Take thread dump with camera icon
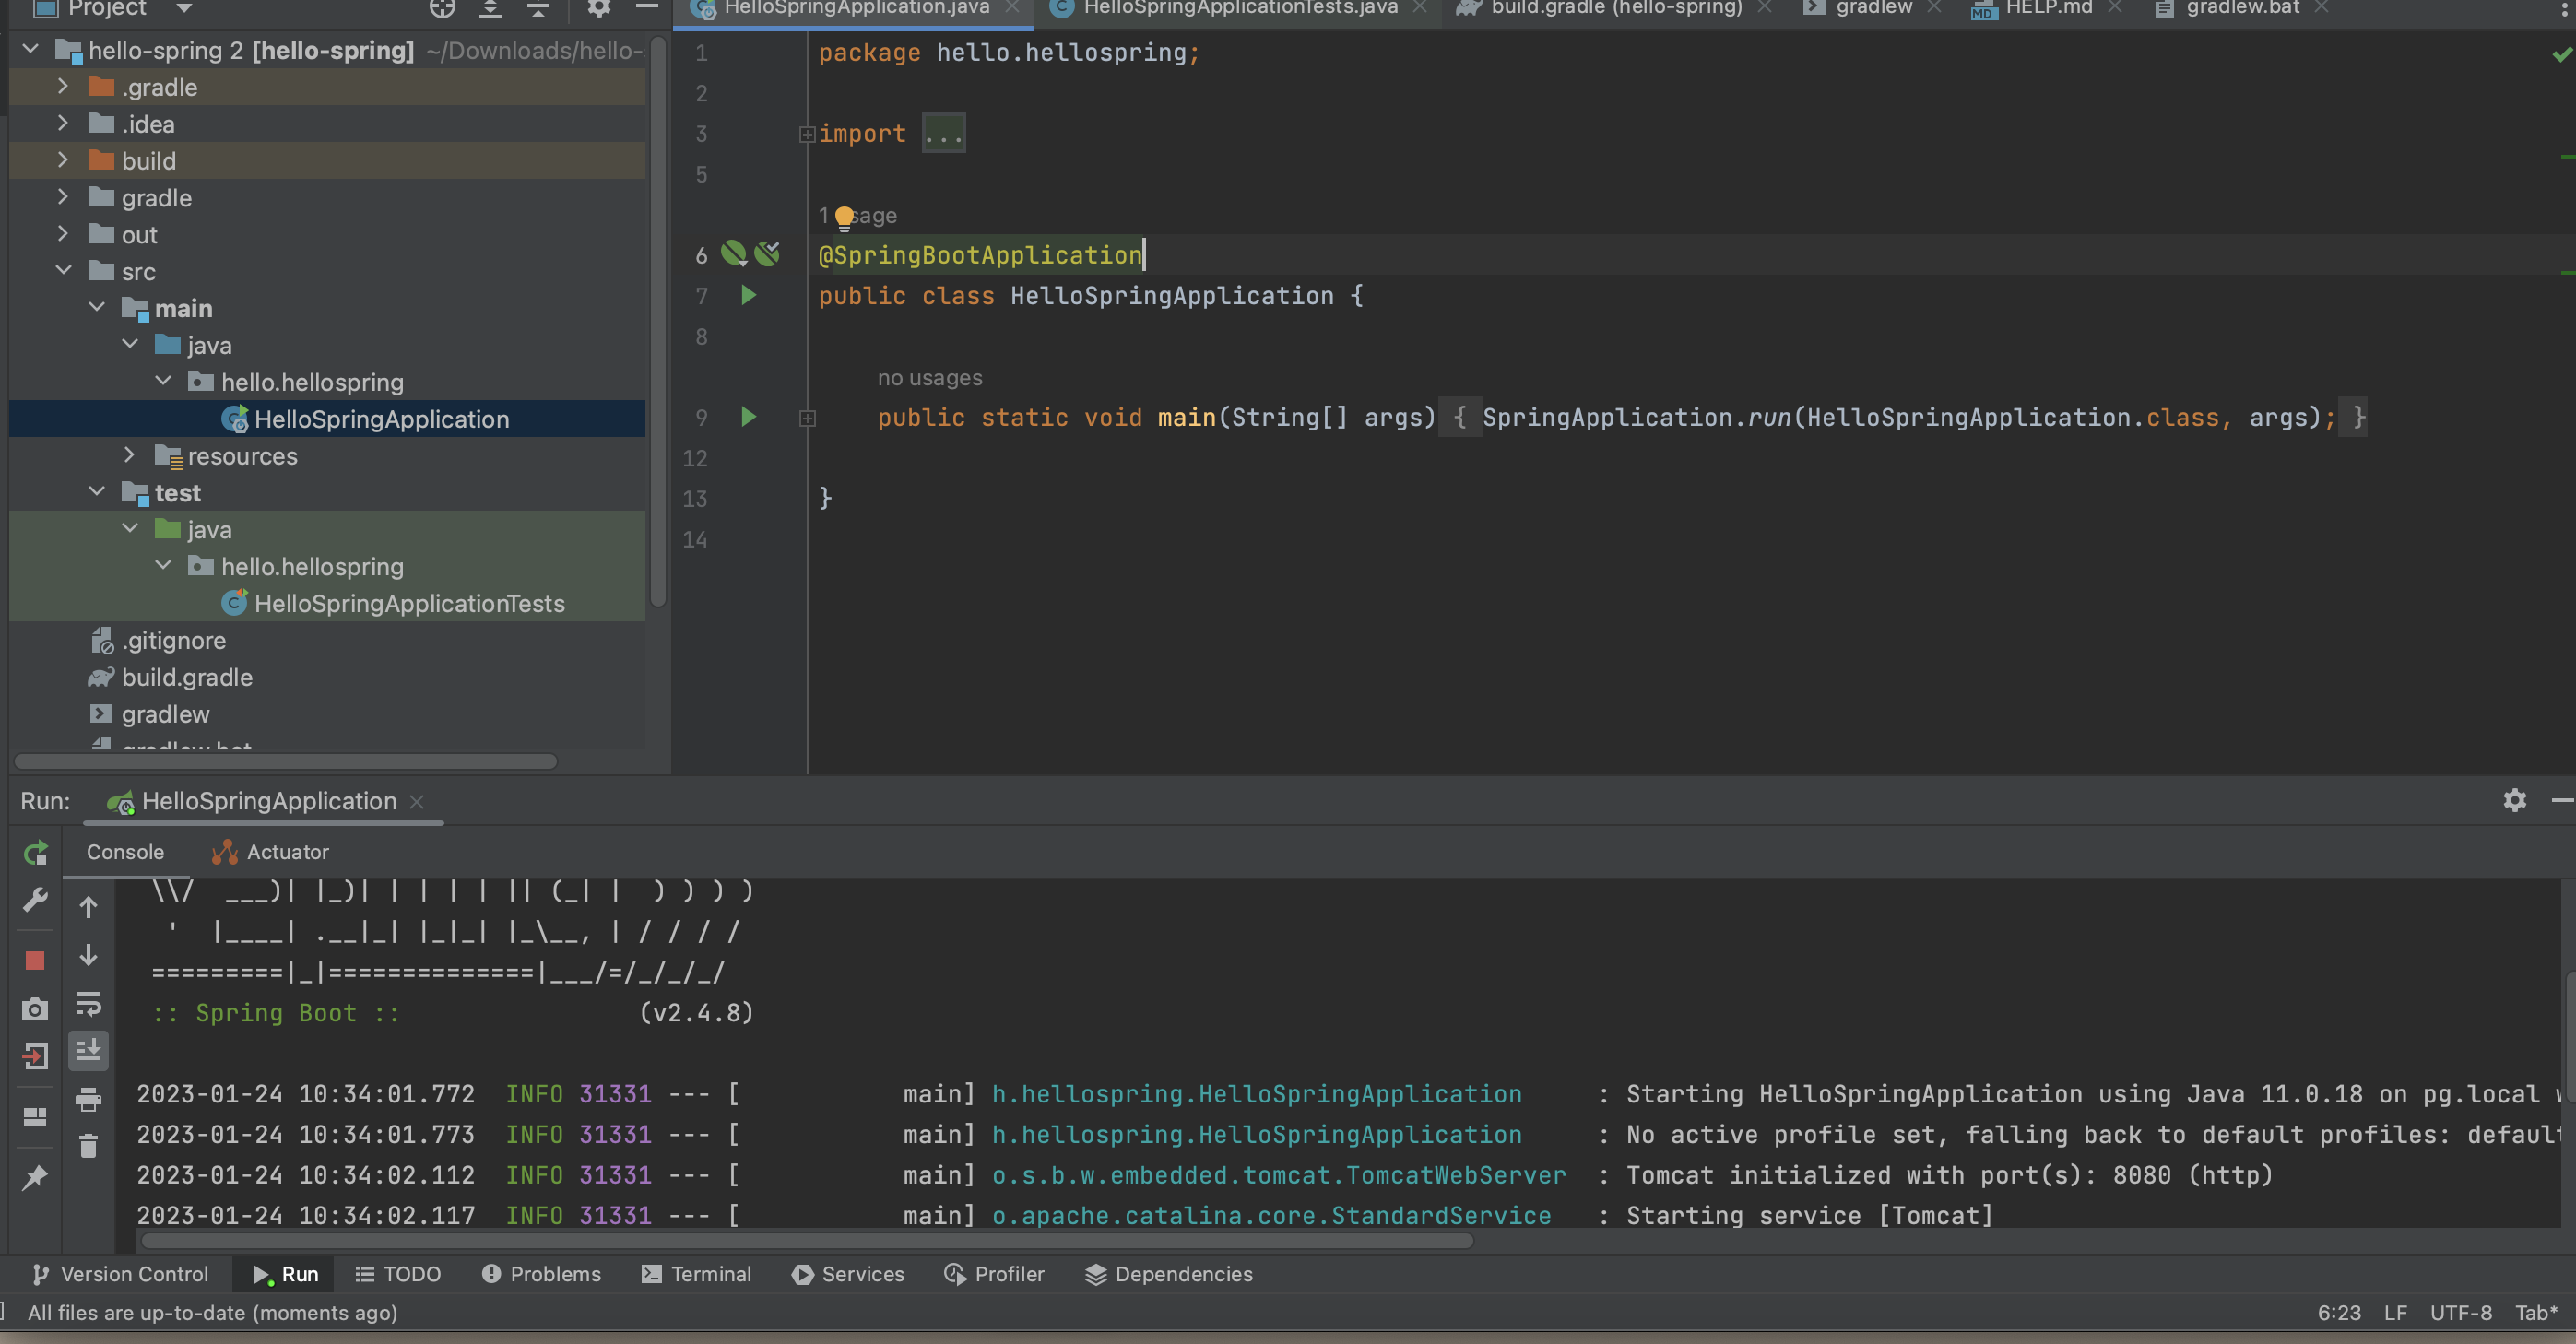 (35, 1009)
